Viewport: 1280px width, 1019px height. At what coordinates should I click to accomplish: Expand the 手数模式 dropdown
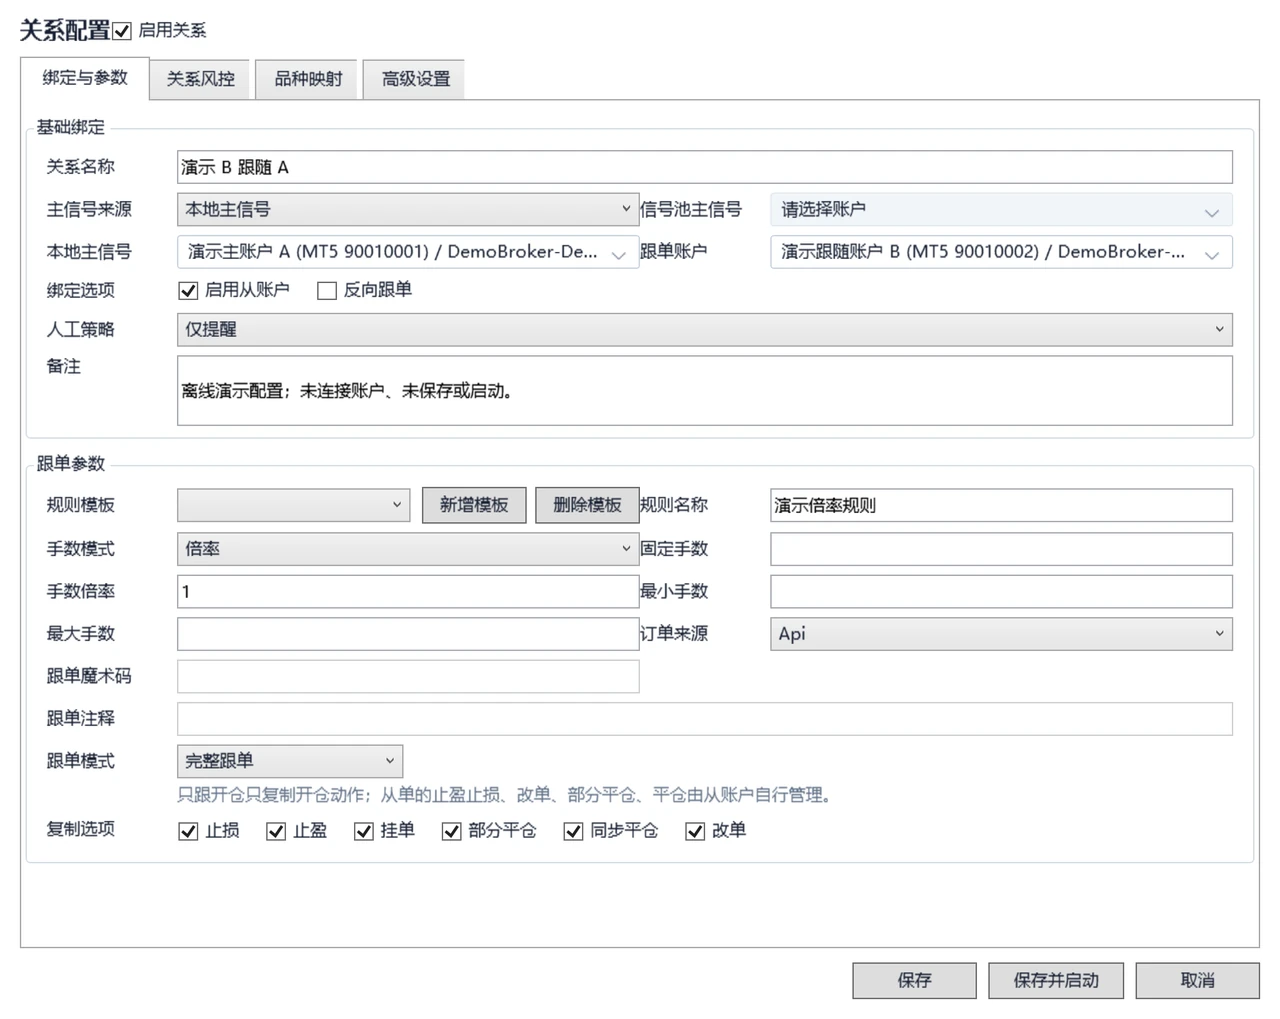click(408, 548)
